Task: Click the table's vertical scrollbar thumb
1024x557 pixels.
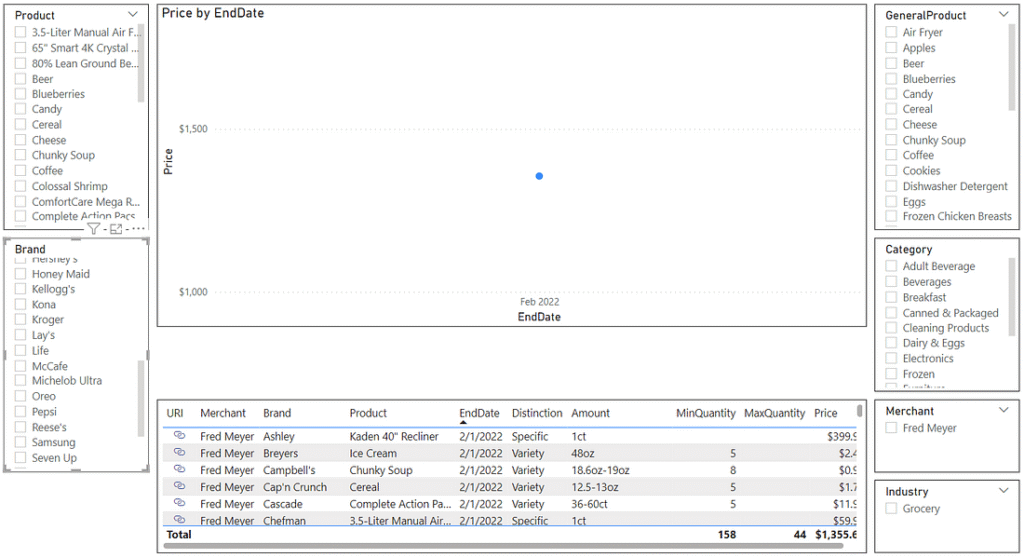Action: pyautogui.click(x=859, y=411)
